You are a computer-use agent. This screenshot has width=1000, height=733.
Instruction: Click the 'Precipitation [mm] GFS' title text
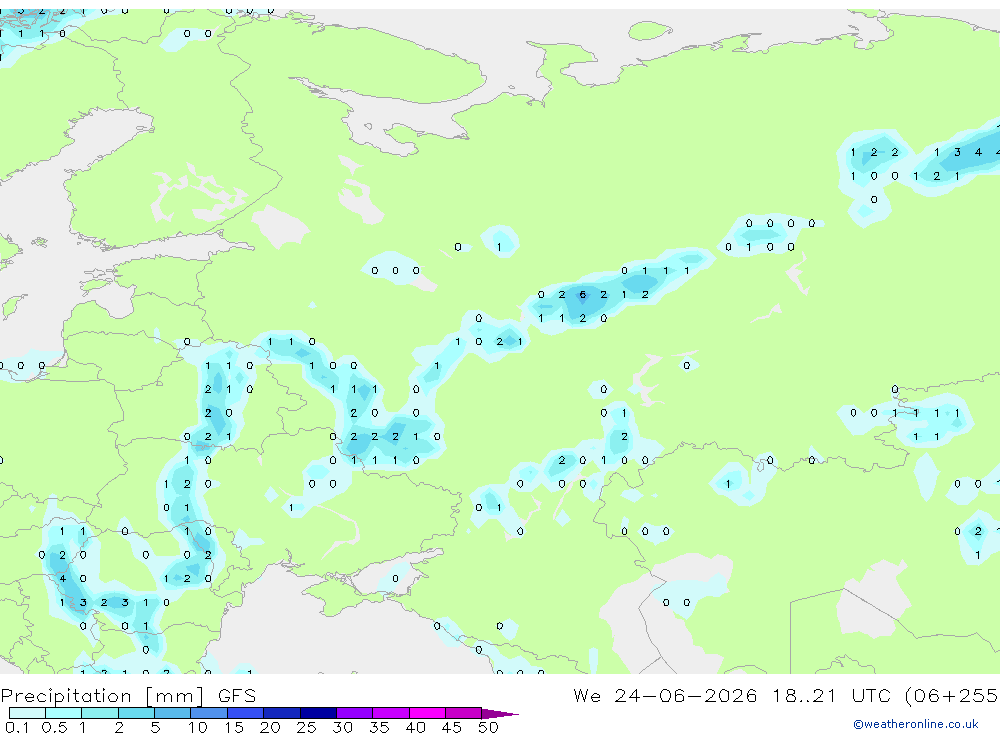(x=128, y=695)
